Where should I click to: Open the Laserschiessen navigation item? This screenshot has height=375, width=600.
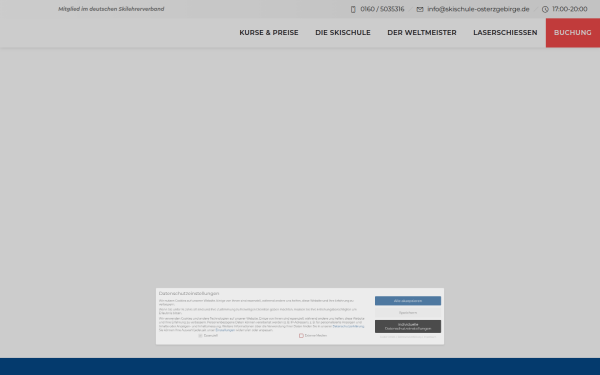click(x=505, y=33)
